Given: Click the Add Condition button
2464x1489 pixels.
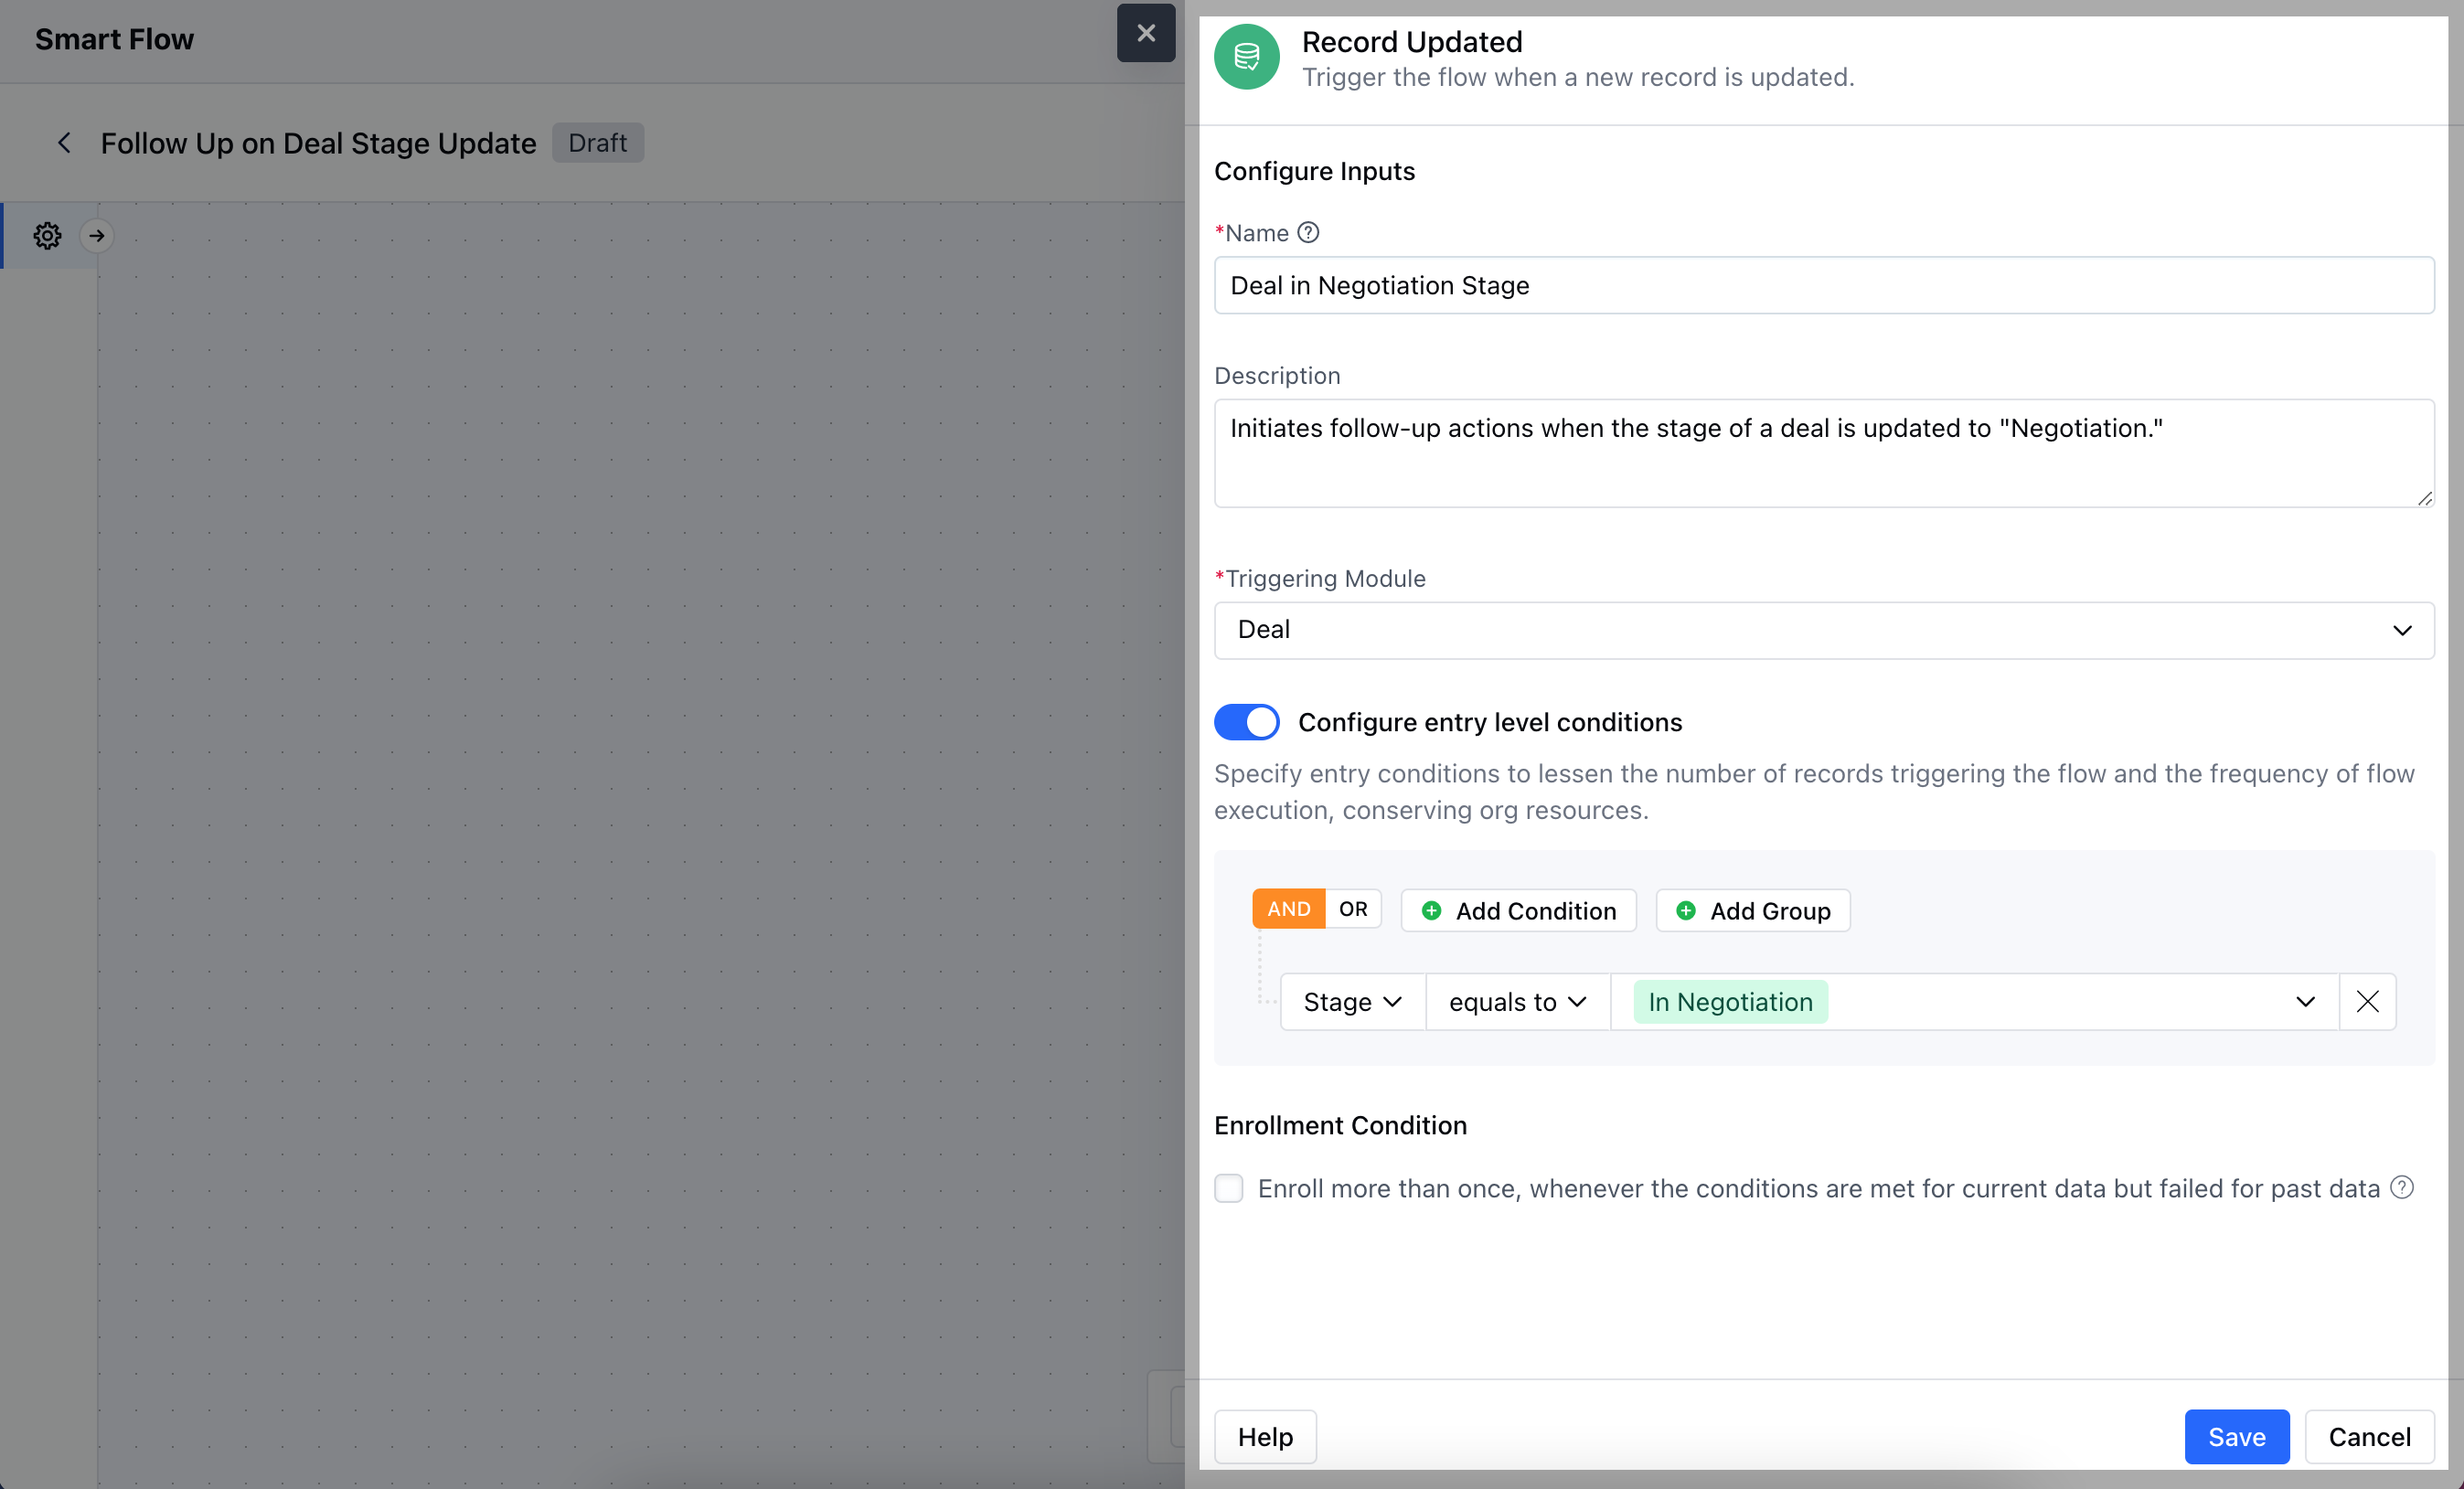Looking at the screenshot, I should click(1518, 911).
